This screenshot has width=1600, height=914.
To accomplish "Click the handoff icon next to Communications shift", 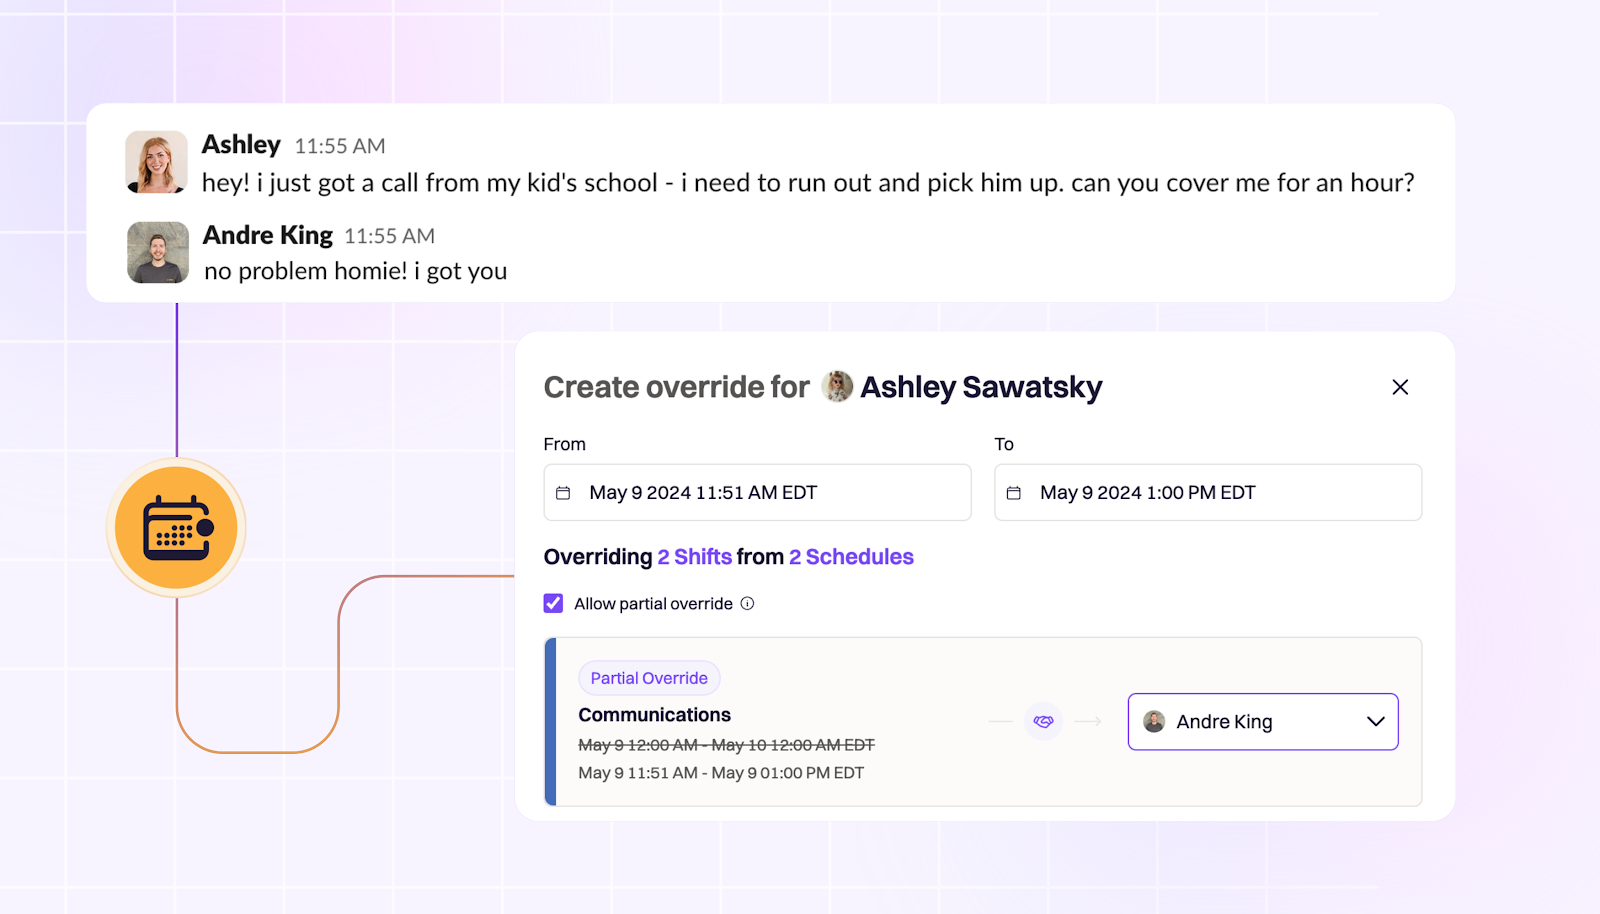I will pos(1043,721).
